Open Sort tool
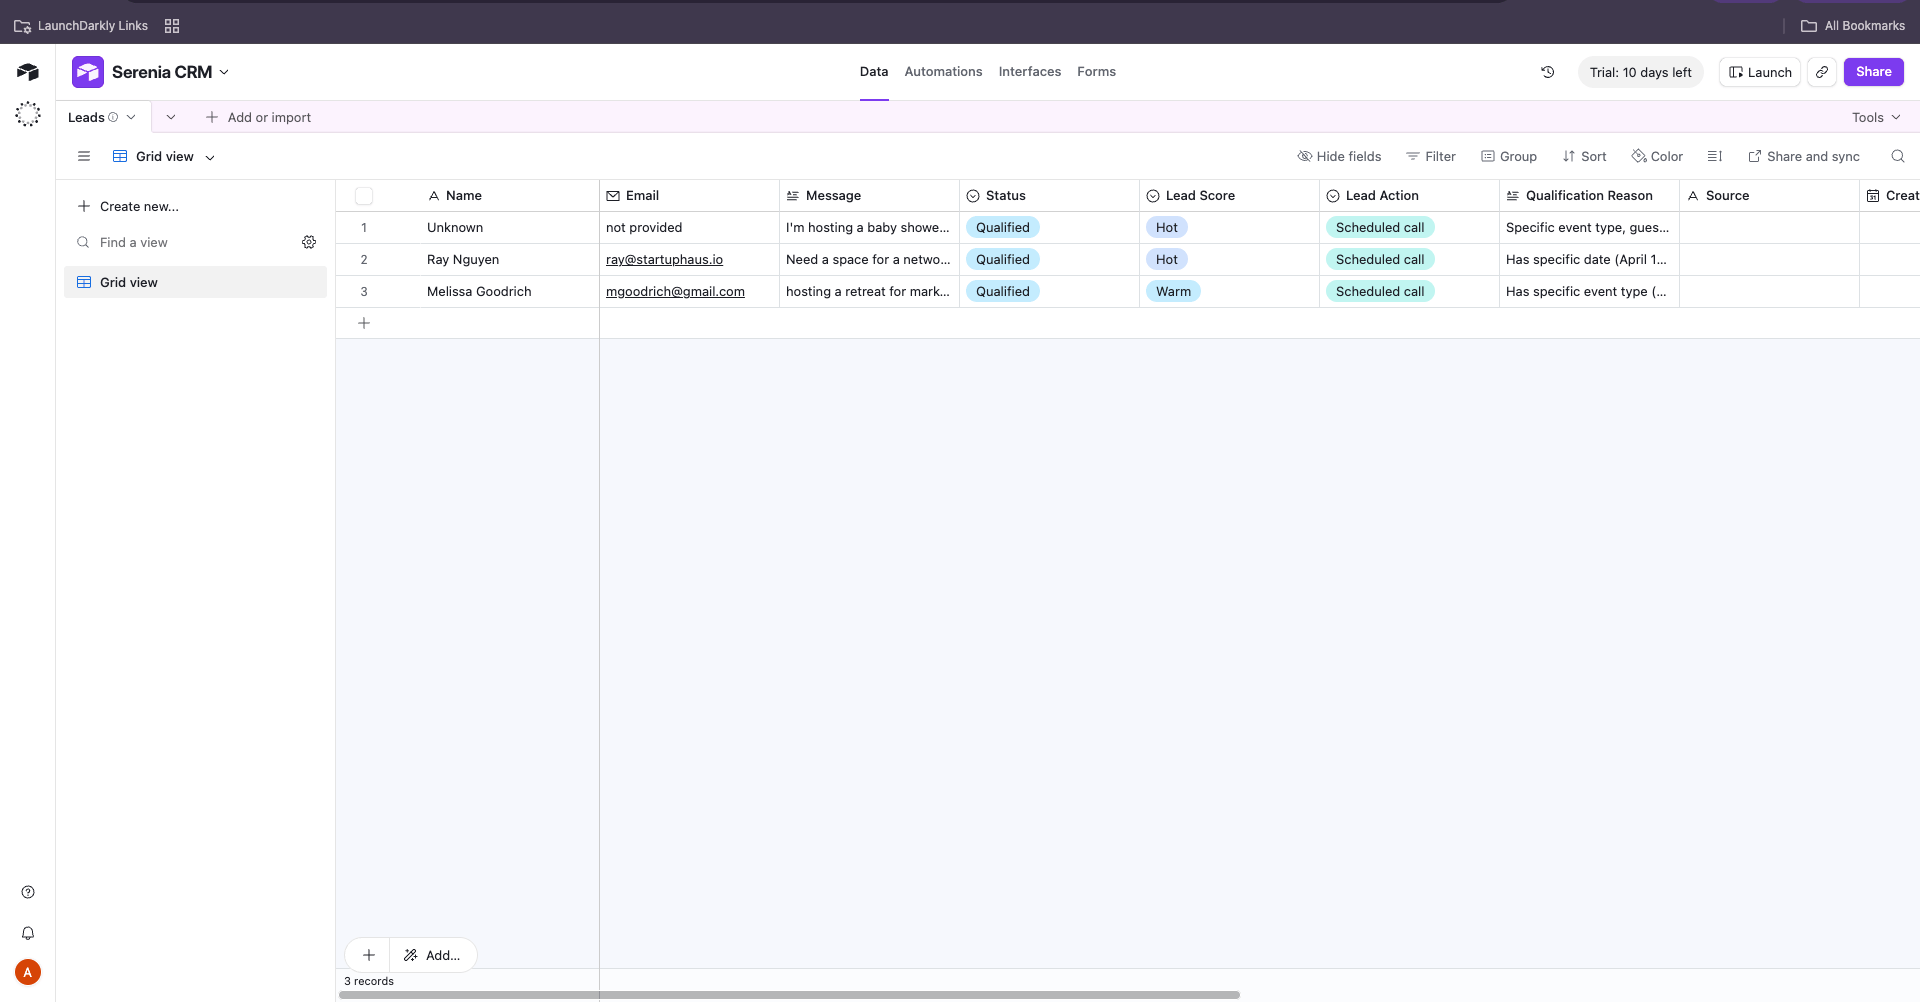This screenshot has width=1920, height=1002. click(x=1584, y=156)
